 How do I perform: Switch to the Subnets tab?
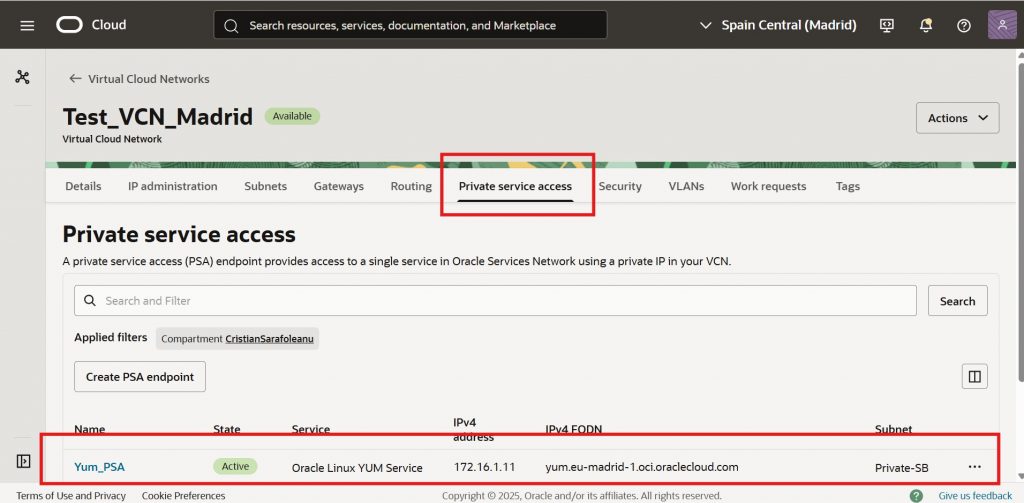(x=265, y=186)
